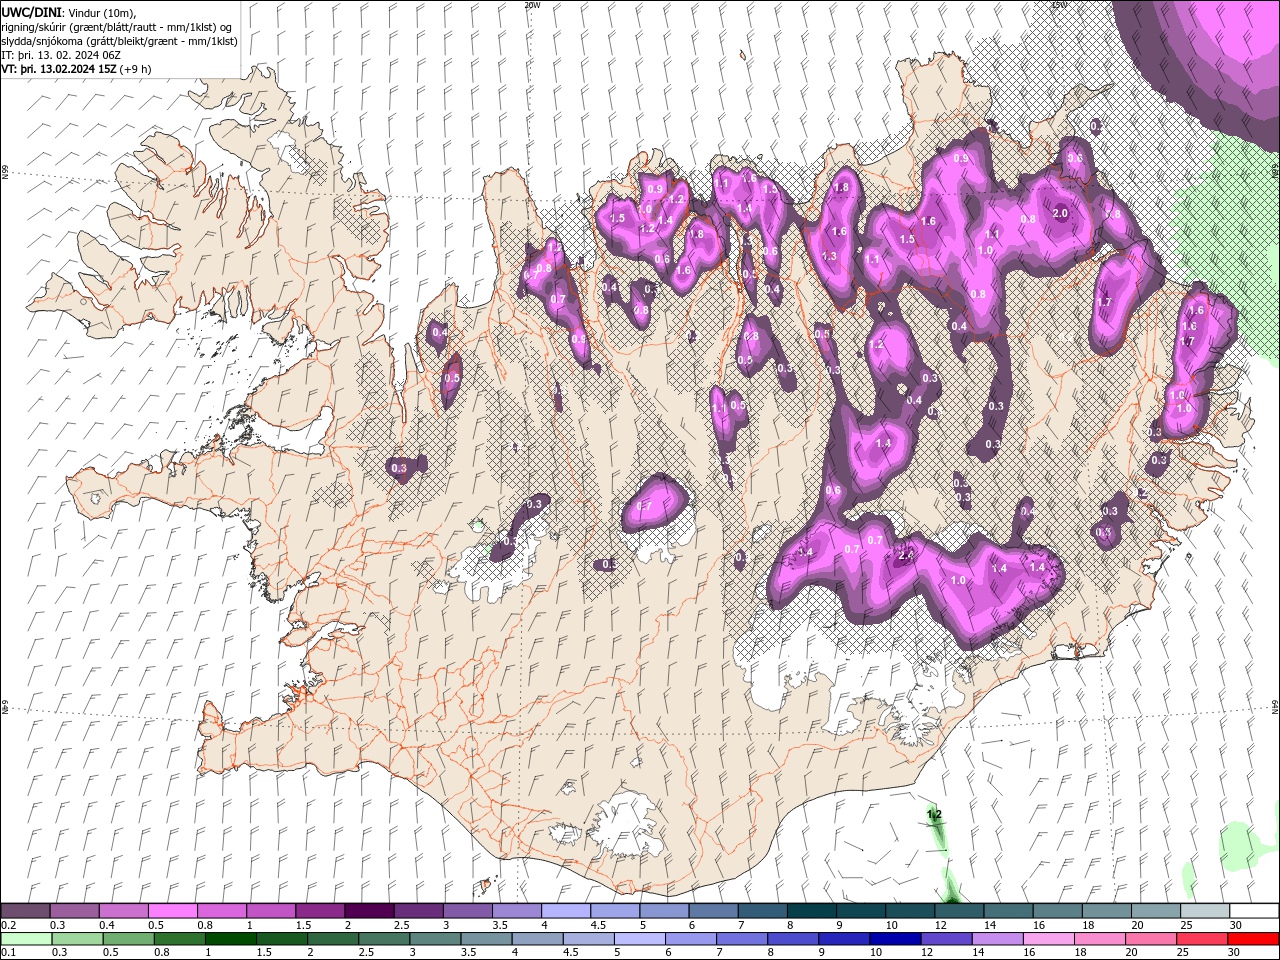This screenshot has height=960, width=1280.
Task: Click upper scale swatch between 2 and 2.5
Action: click(x=368, y=911)
